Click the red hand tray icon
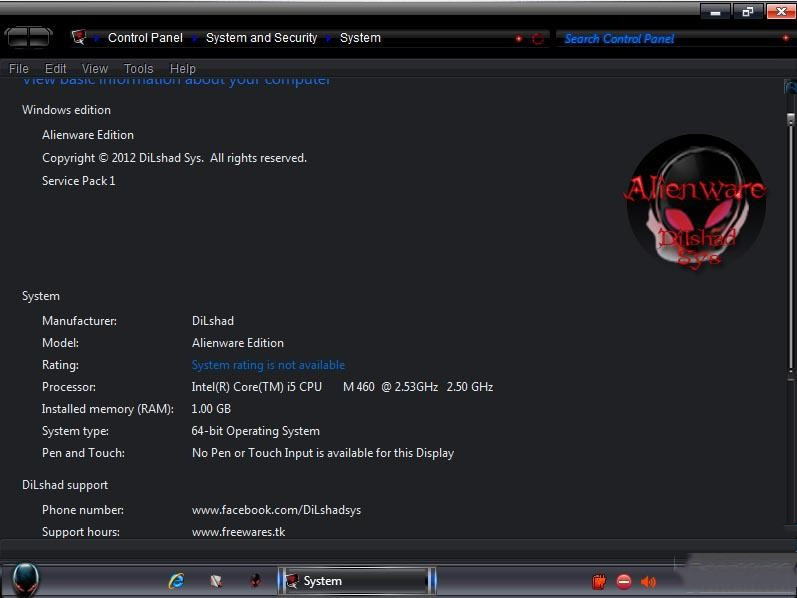Screen dimensions: 797x598 point(599,581)
